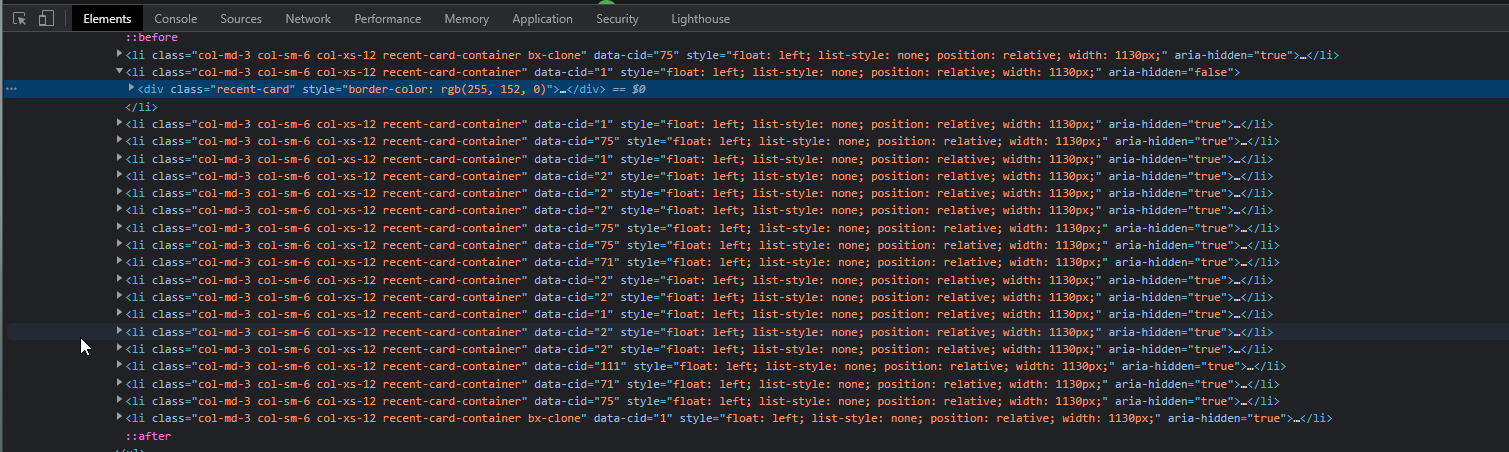Expand the last bx-clone li with data-cid 1

click(120, 418)
